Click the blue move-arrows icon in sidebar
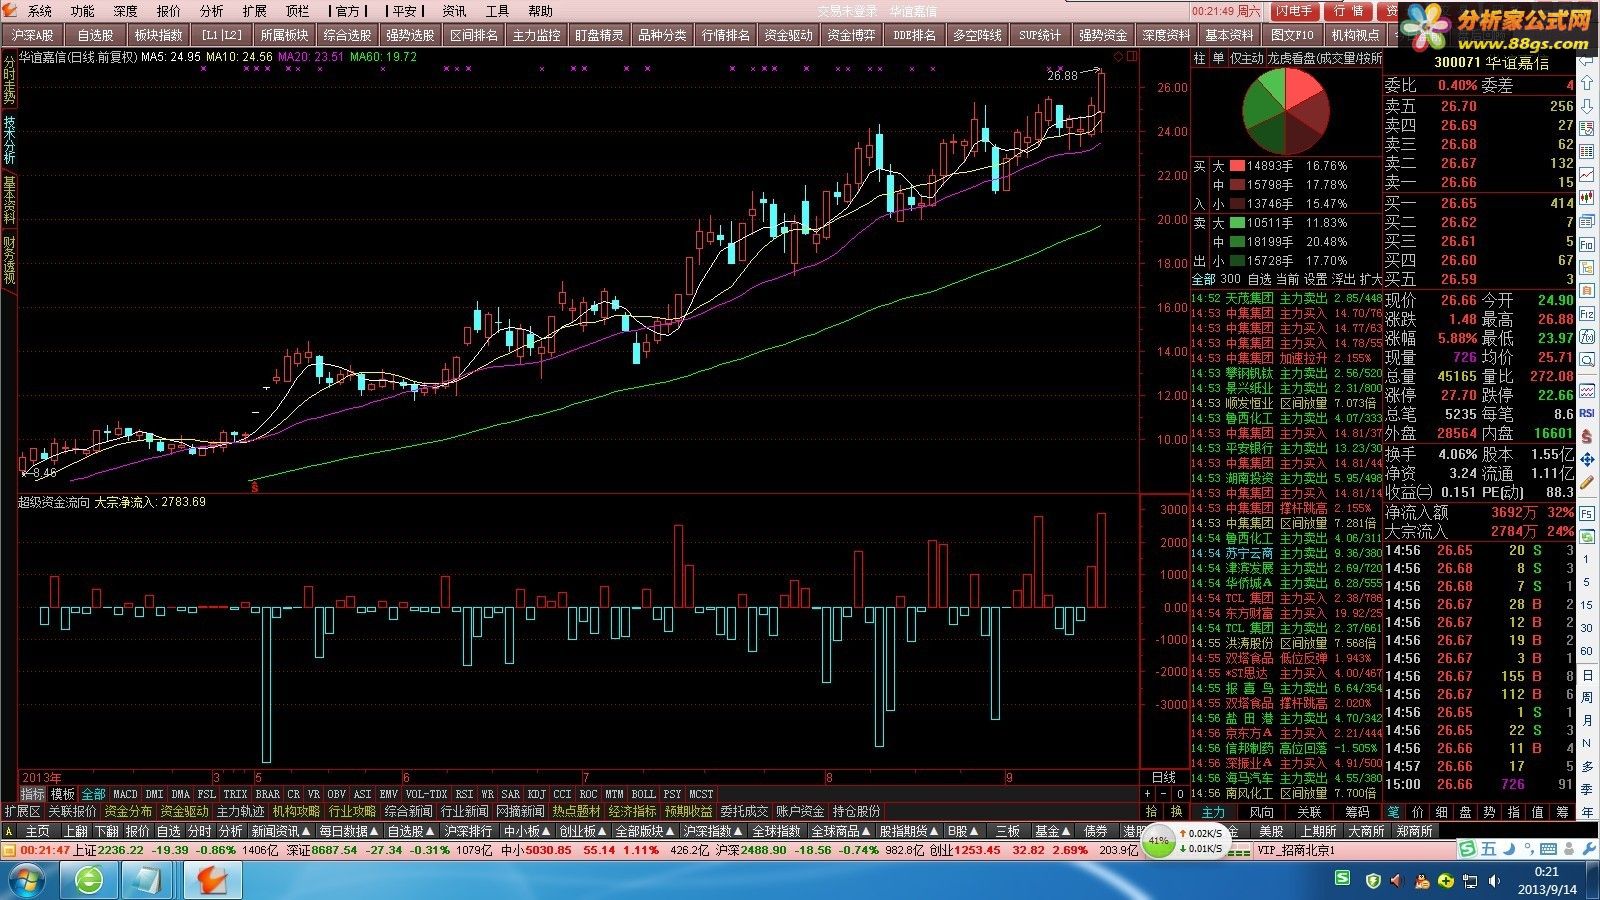 coord(1587,460)
